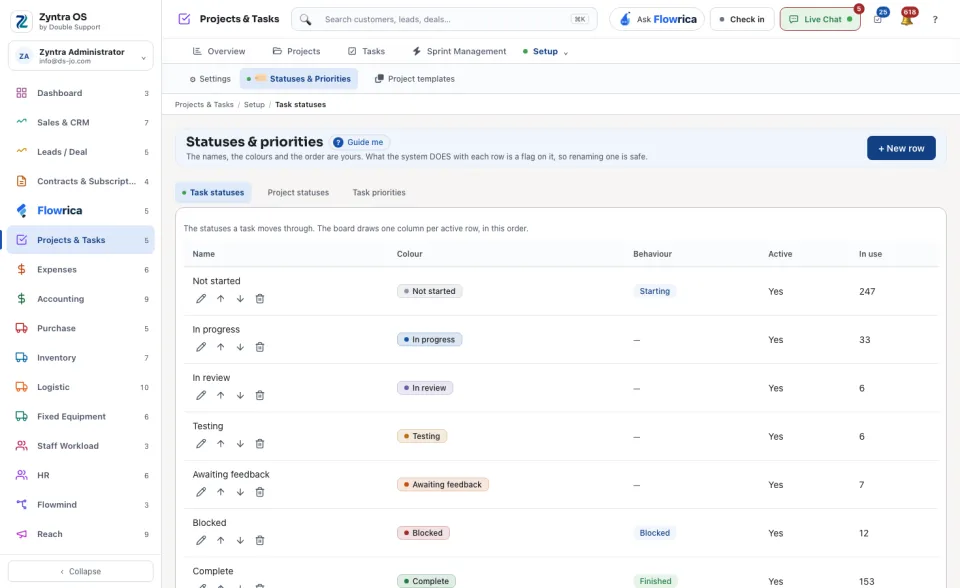The image size is (960, 588).
Task: Delete the In progress status
Action: point(260,347)
